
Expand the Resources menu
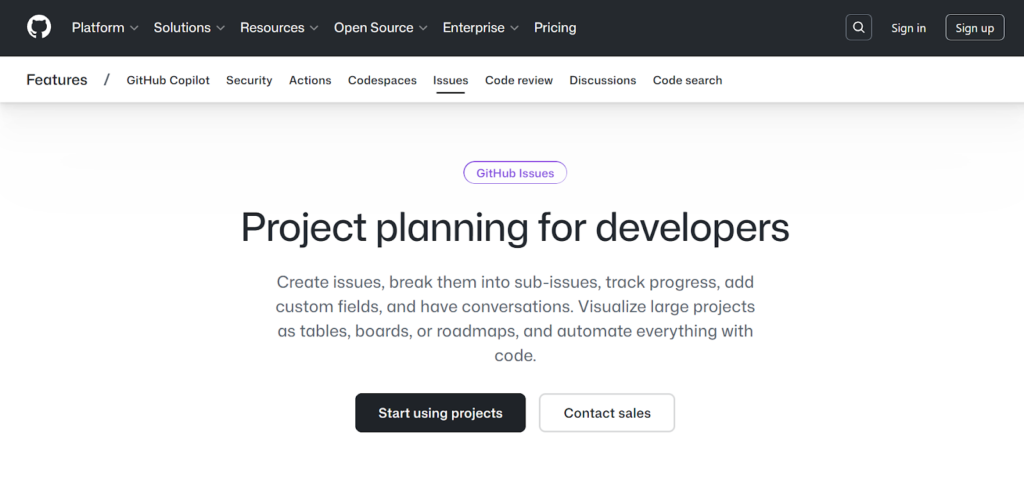[279, 28]
